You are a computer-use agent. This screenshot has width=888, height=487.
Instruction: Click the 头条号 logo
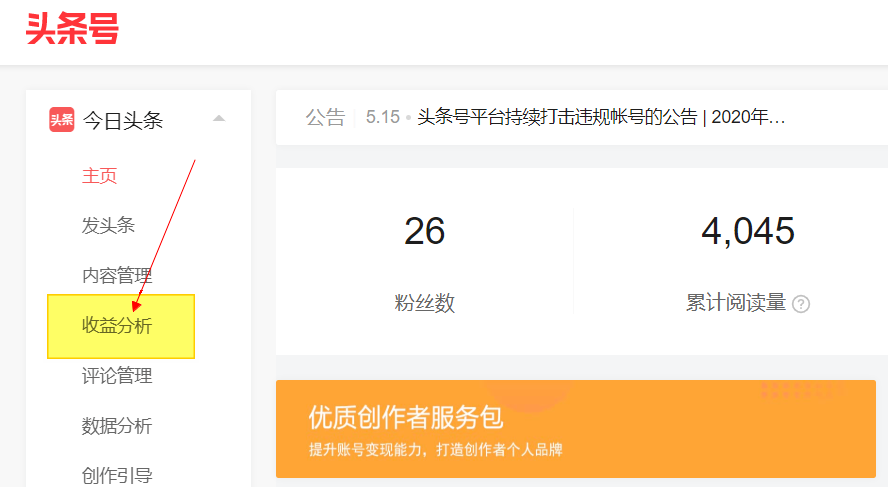click(x=72, y=29)
